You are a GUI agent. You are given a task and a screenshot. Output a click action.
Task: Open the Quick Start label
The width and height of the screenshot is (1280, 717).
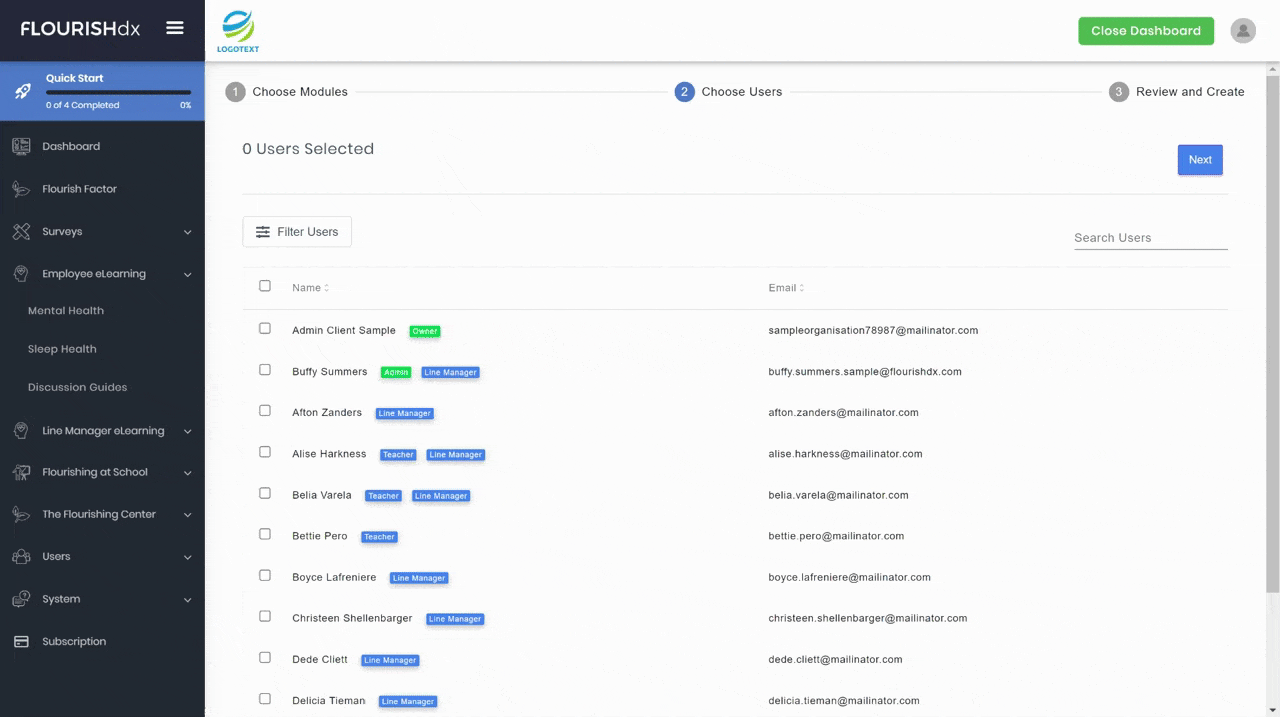point(74,78)
